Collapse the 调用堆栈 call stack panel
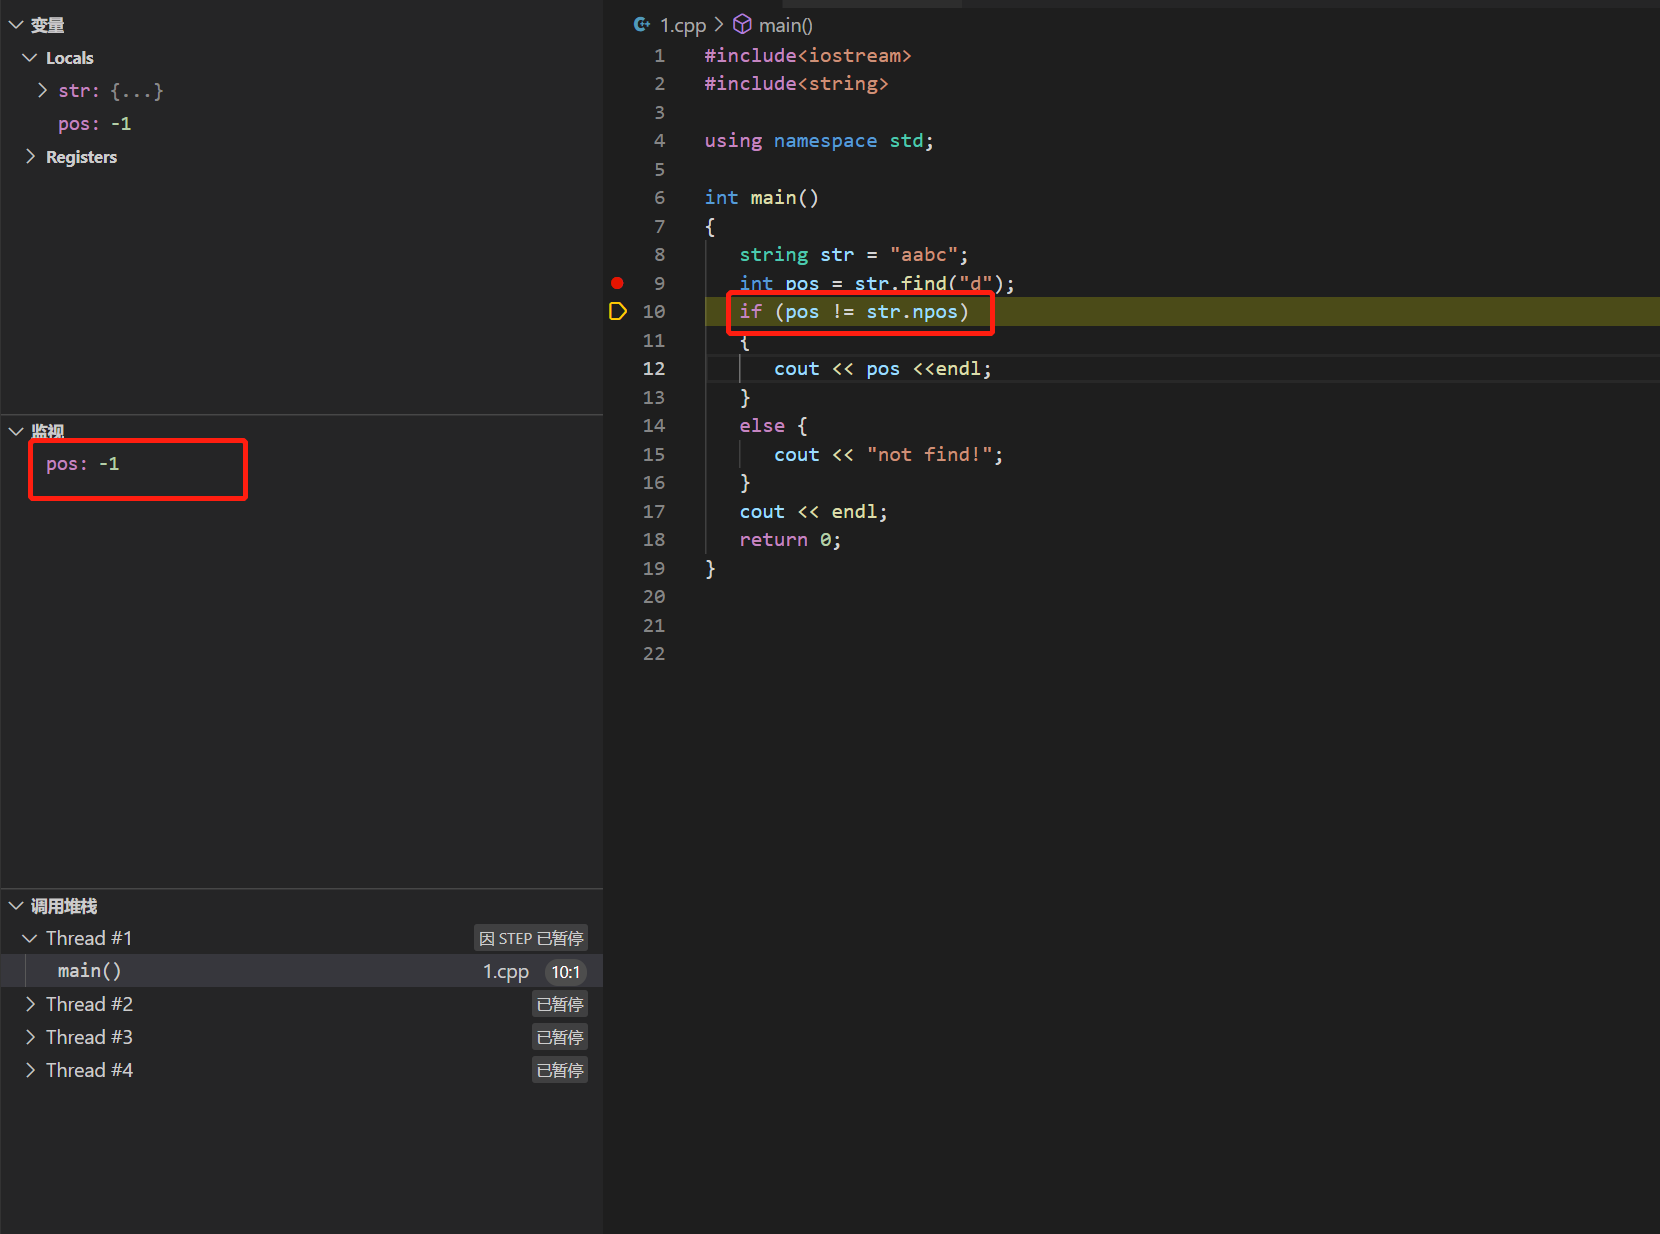Viewport: 1660px width, 1234px height. pos(15,906)
